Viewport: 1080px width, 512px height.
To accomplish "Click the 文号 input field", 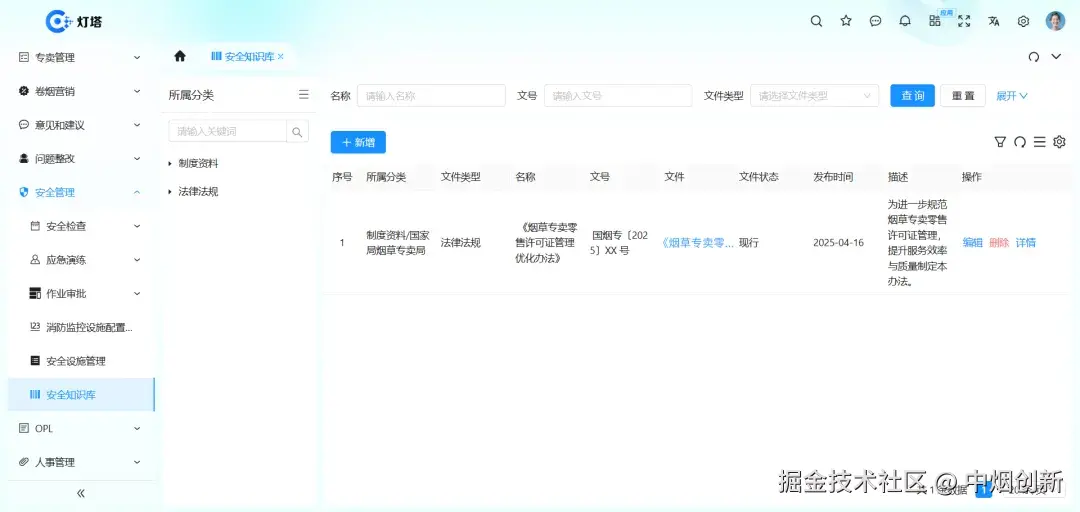I will (x=618, y=96).
